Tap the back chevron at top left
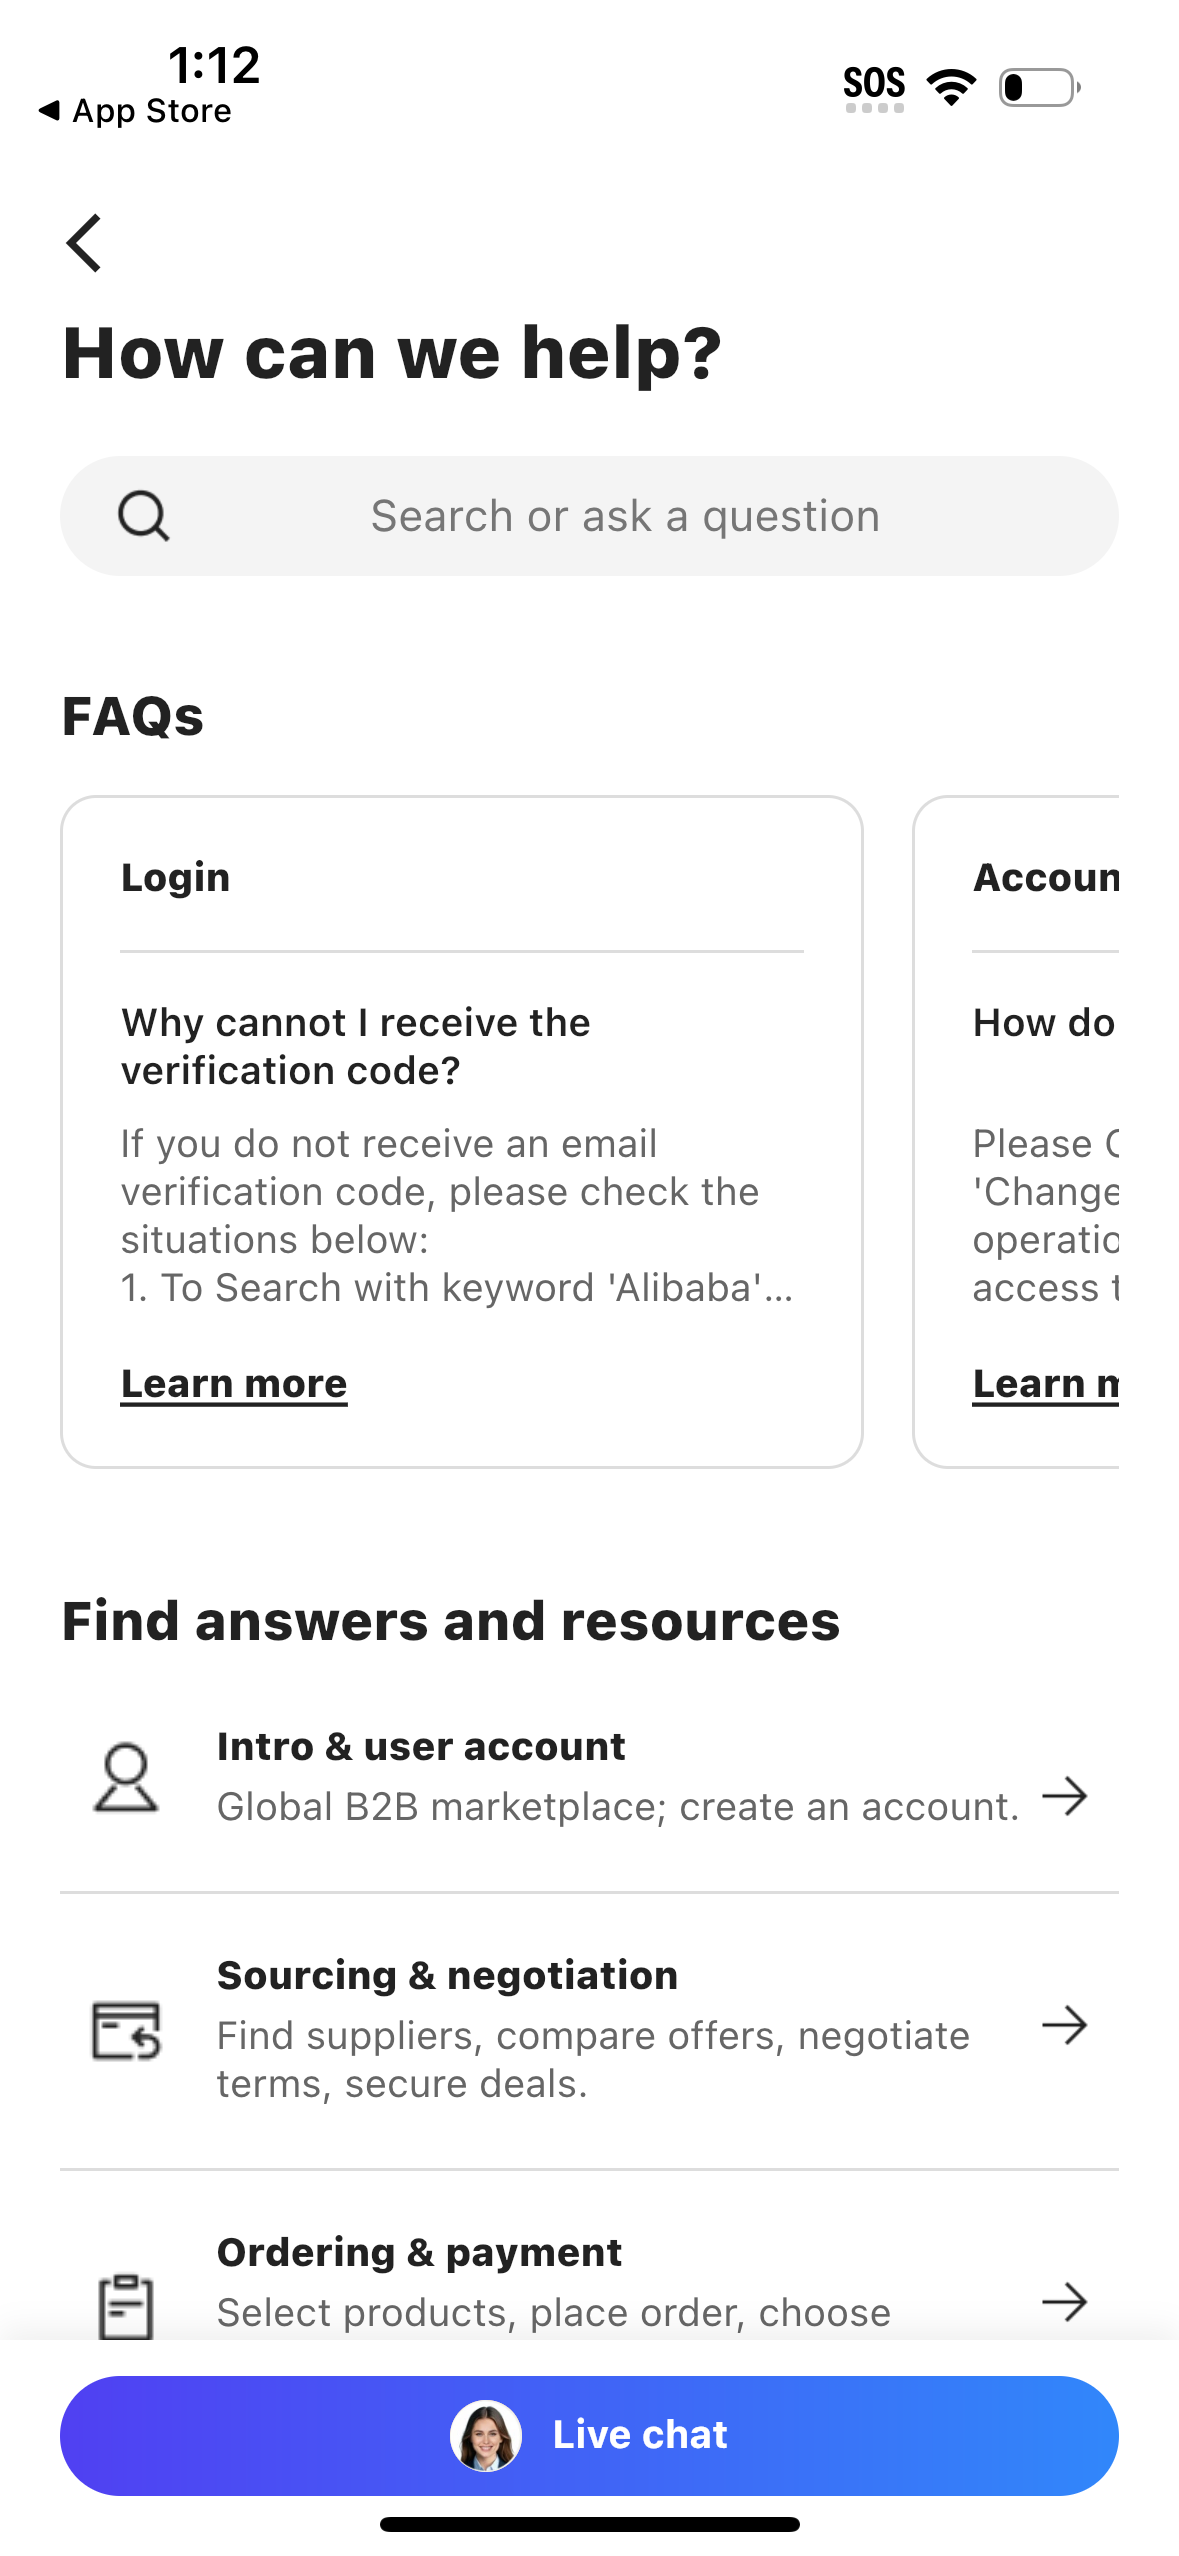This screenshot has height=2556, width=1179. (x=83, y=240)
